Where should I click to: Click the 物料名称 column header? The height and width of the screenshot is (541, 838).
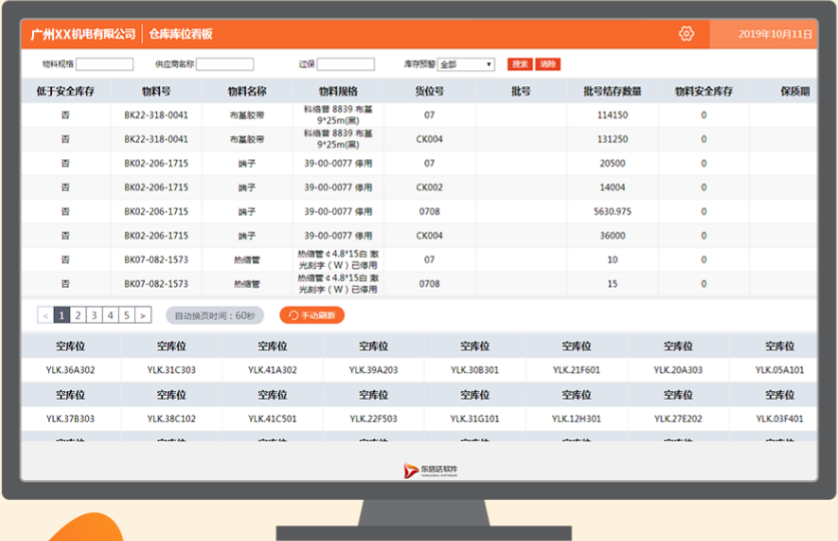[x=247, y=91]
